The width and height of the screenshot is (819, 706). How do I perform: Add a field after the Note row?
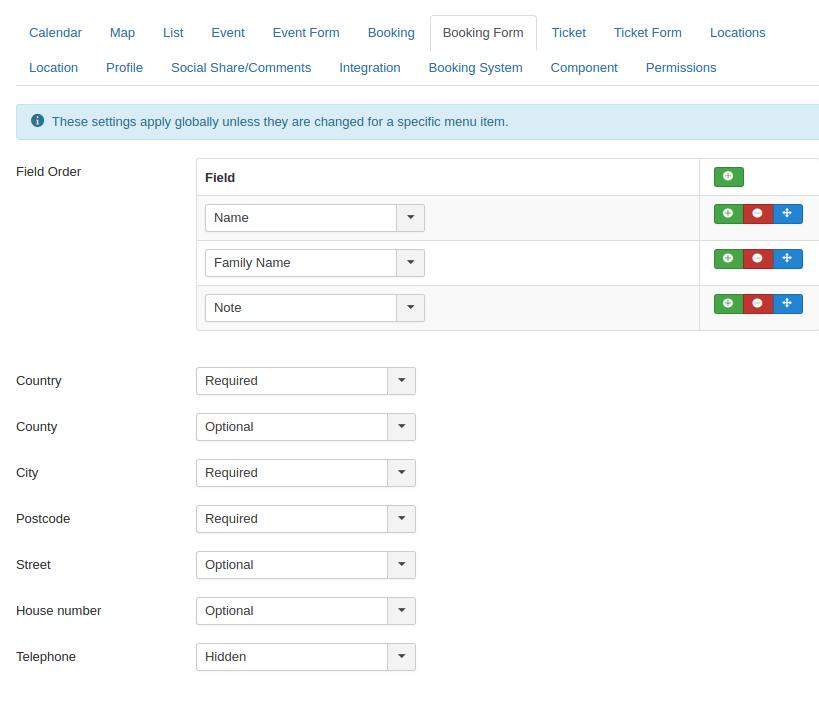[x=728, y=304]
